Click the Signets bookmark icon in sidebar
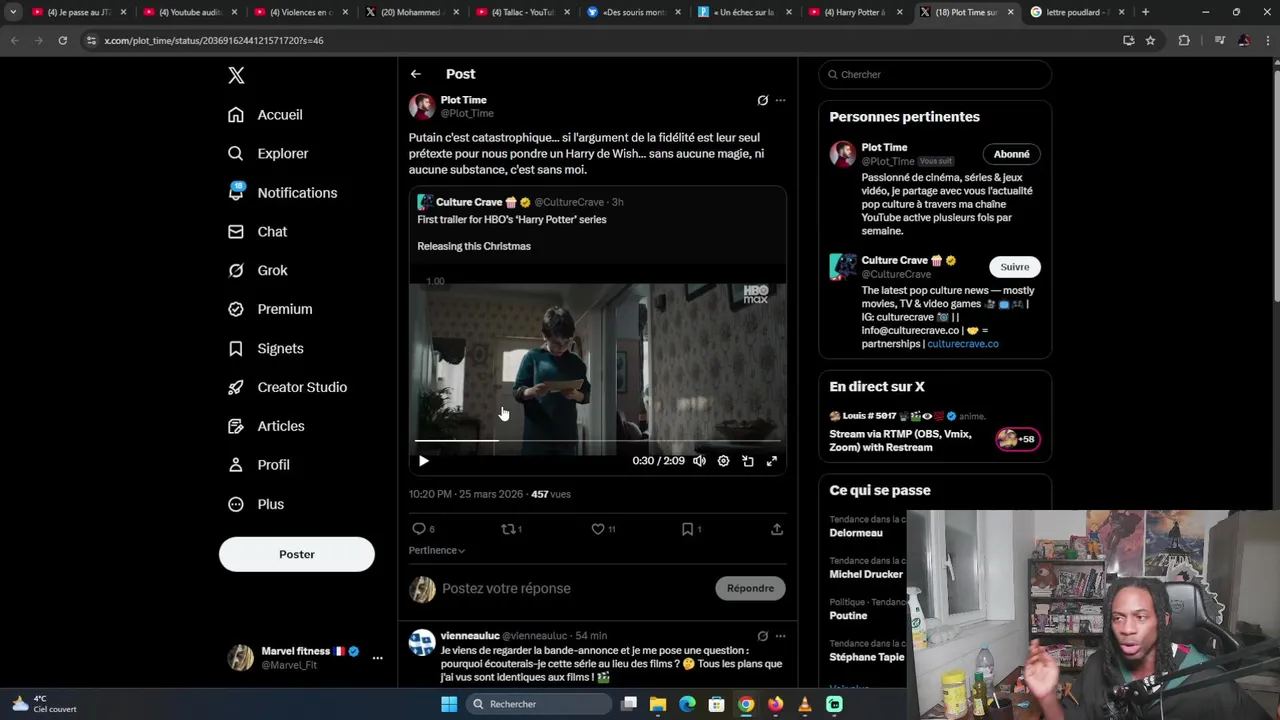Screen dimensions: 1280x720 [x=236, y=349]
